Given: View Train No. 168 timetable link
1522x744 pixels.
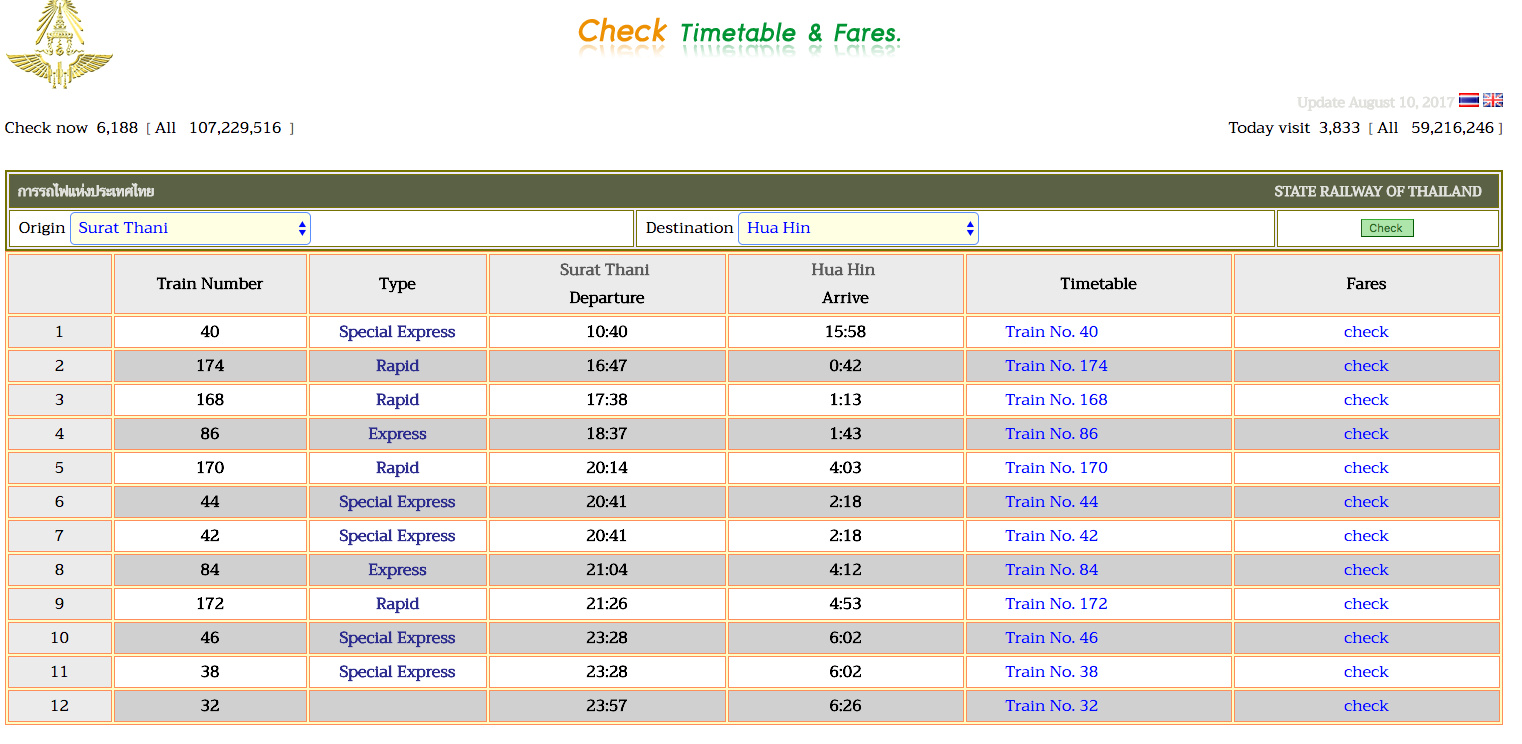Looking at the screenshot, I should point(1056,400).
